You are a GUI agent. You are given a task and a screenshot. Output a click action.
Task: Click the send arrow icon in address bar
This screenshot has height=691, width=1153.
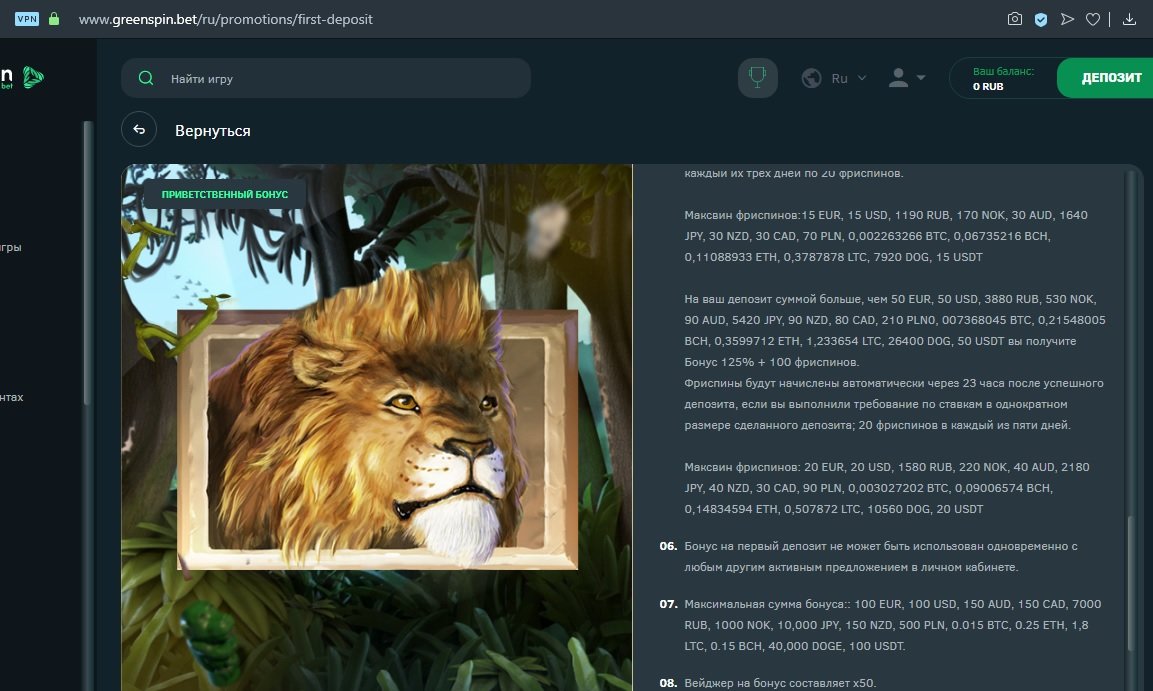click(1067, 19)
